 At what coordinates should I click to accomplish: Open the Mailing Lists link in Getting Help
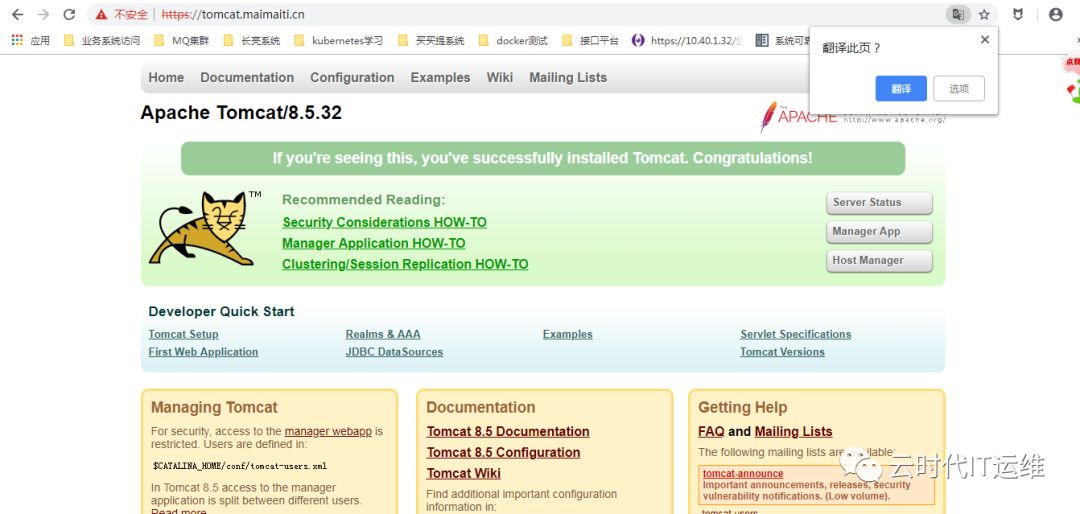pos(793,432)
